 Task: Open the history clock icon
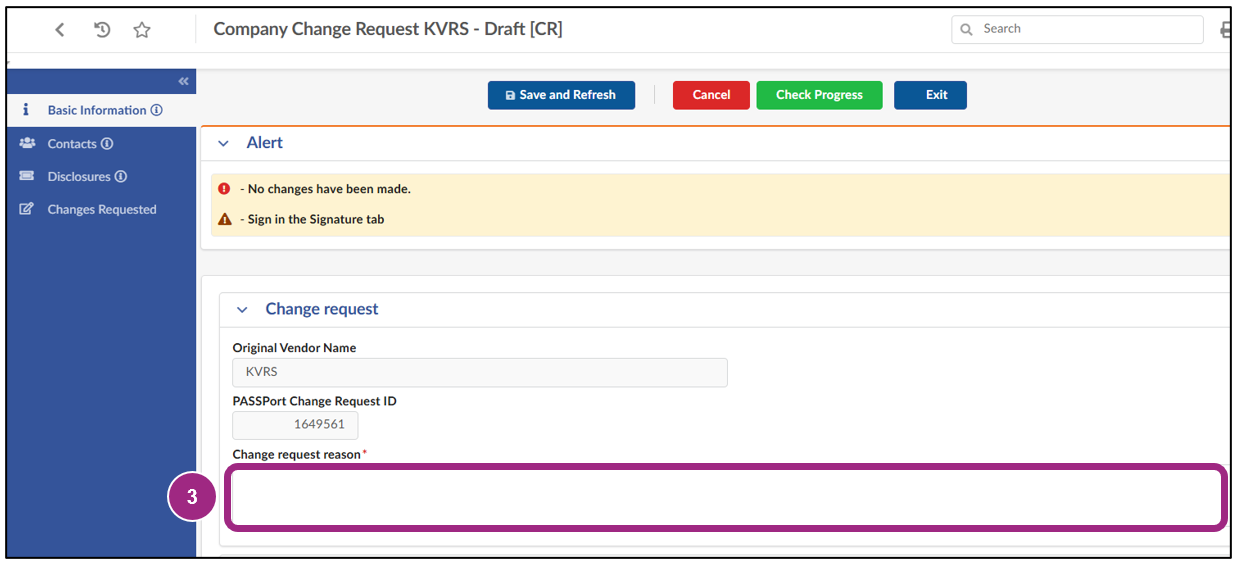pos(101,30)
